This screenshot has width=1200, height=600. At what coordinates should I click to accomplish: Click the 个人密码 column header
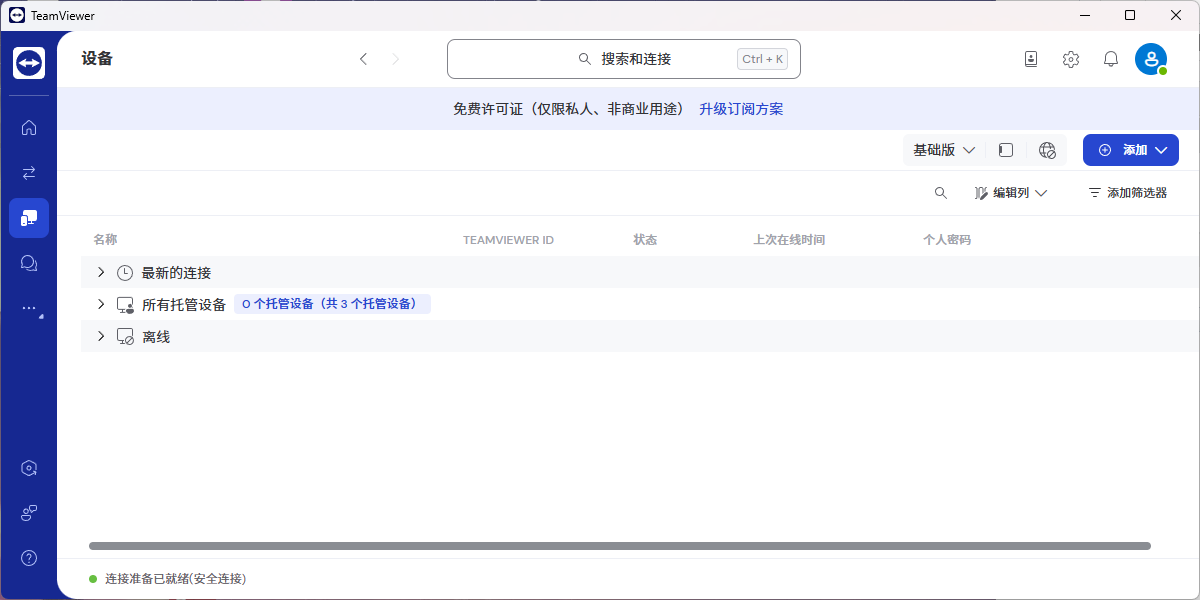click(947, 240)
